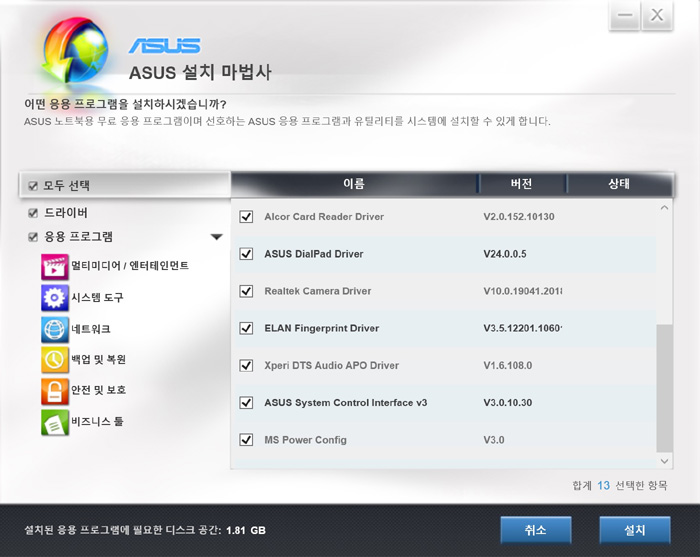The image size is (700, 557).
Task: Pick the Safety and Protection padlock icon
Action: (x=54, y=391)
